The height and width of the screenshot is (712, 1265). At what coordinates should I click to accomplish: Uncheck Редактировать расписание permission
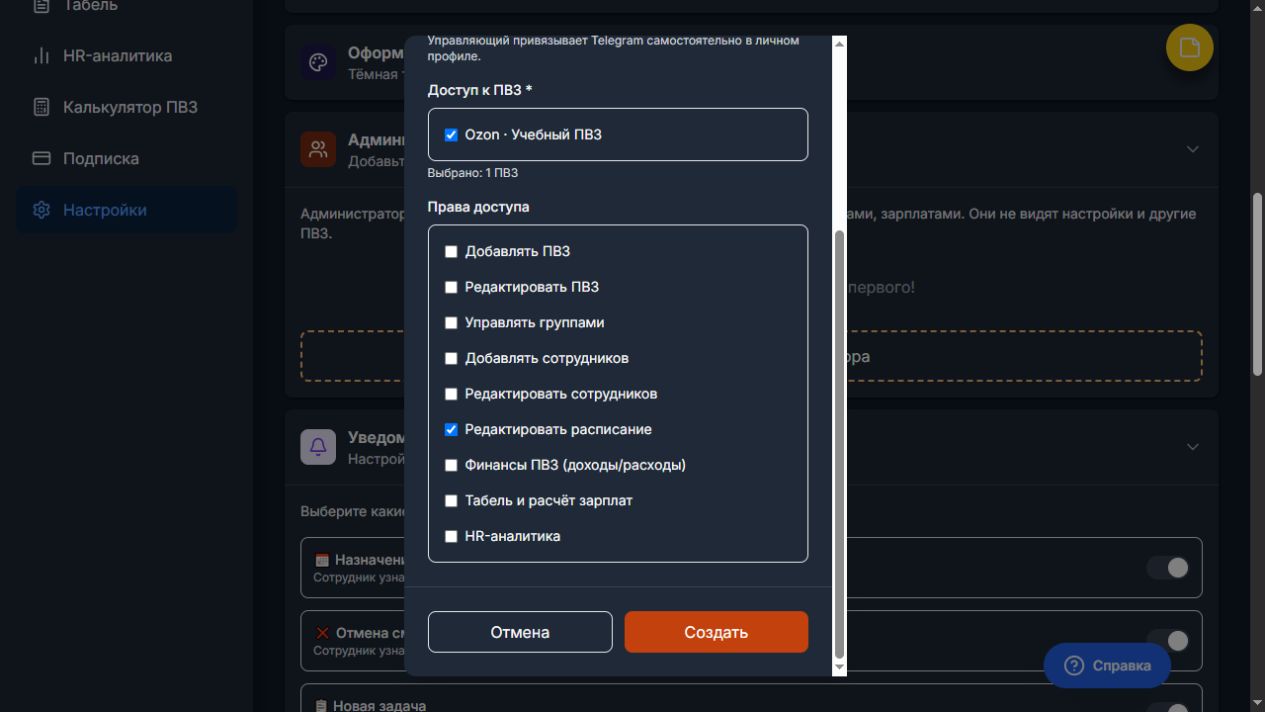[x=451, y=429]
